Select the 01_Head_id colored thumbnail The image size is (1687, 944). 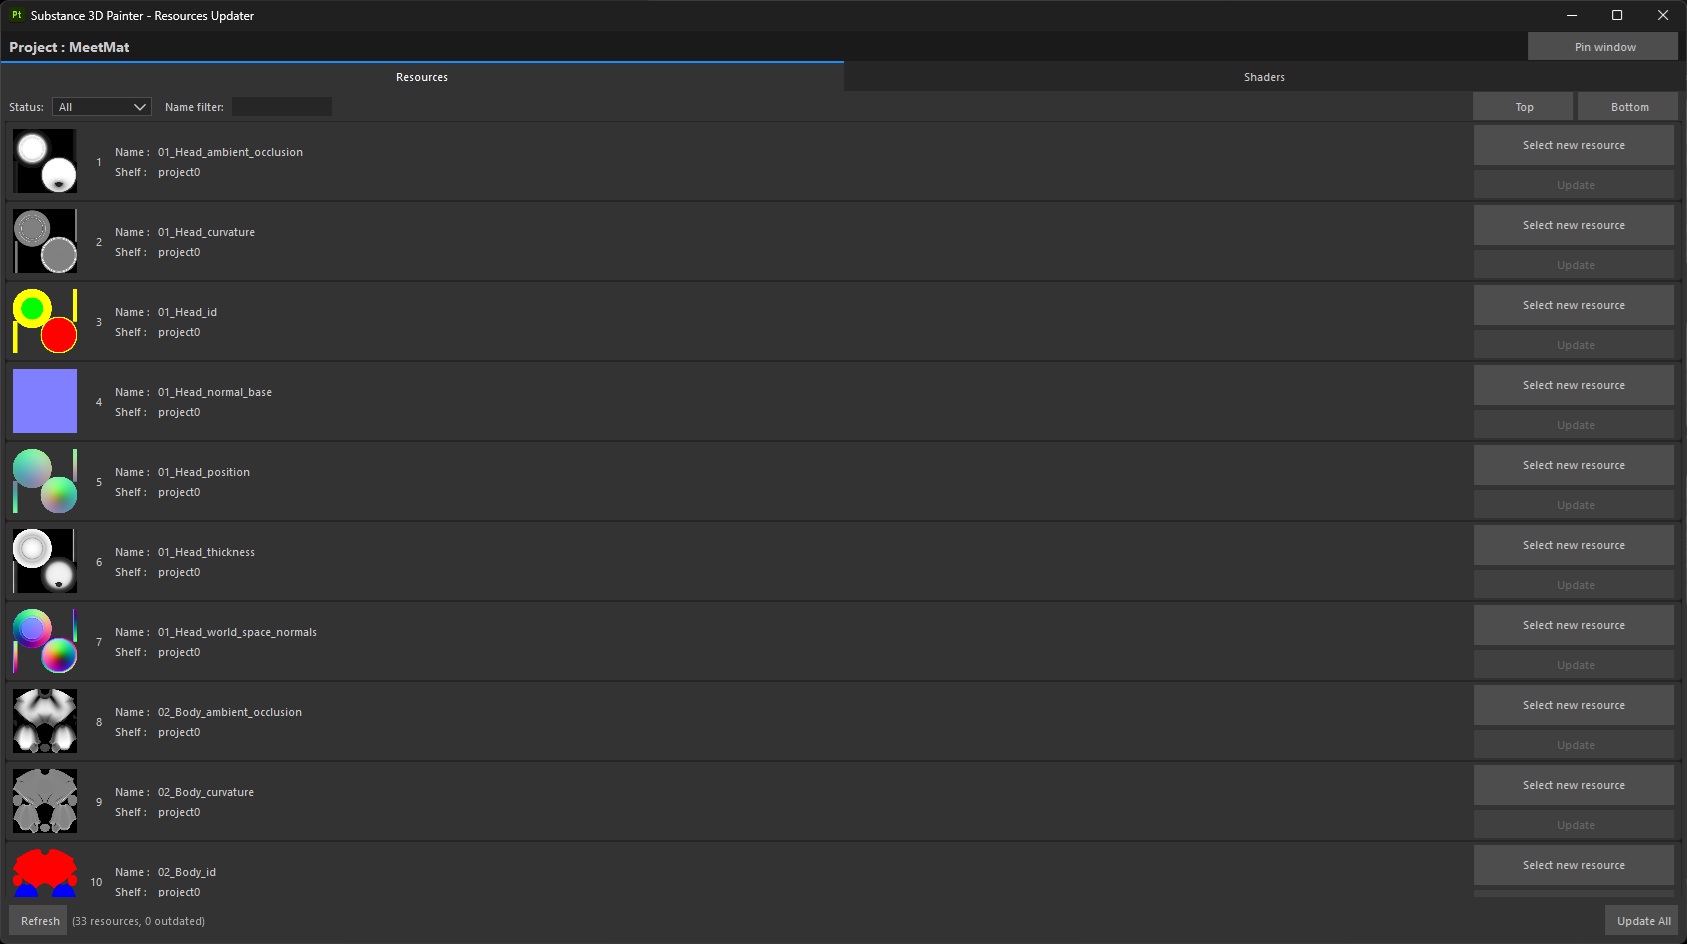[x=45, y=321]
